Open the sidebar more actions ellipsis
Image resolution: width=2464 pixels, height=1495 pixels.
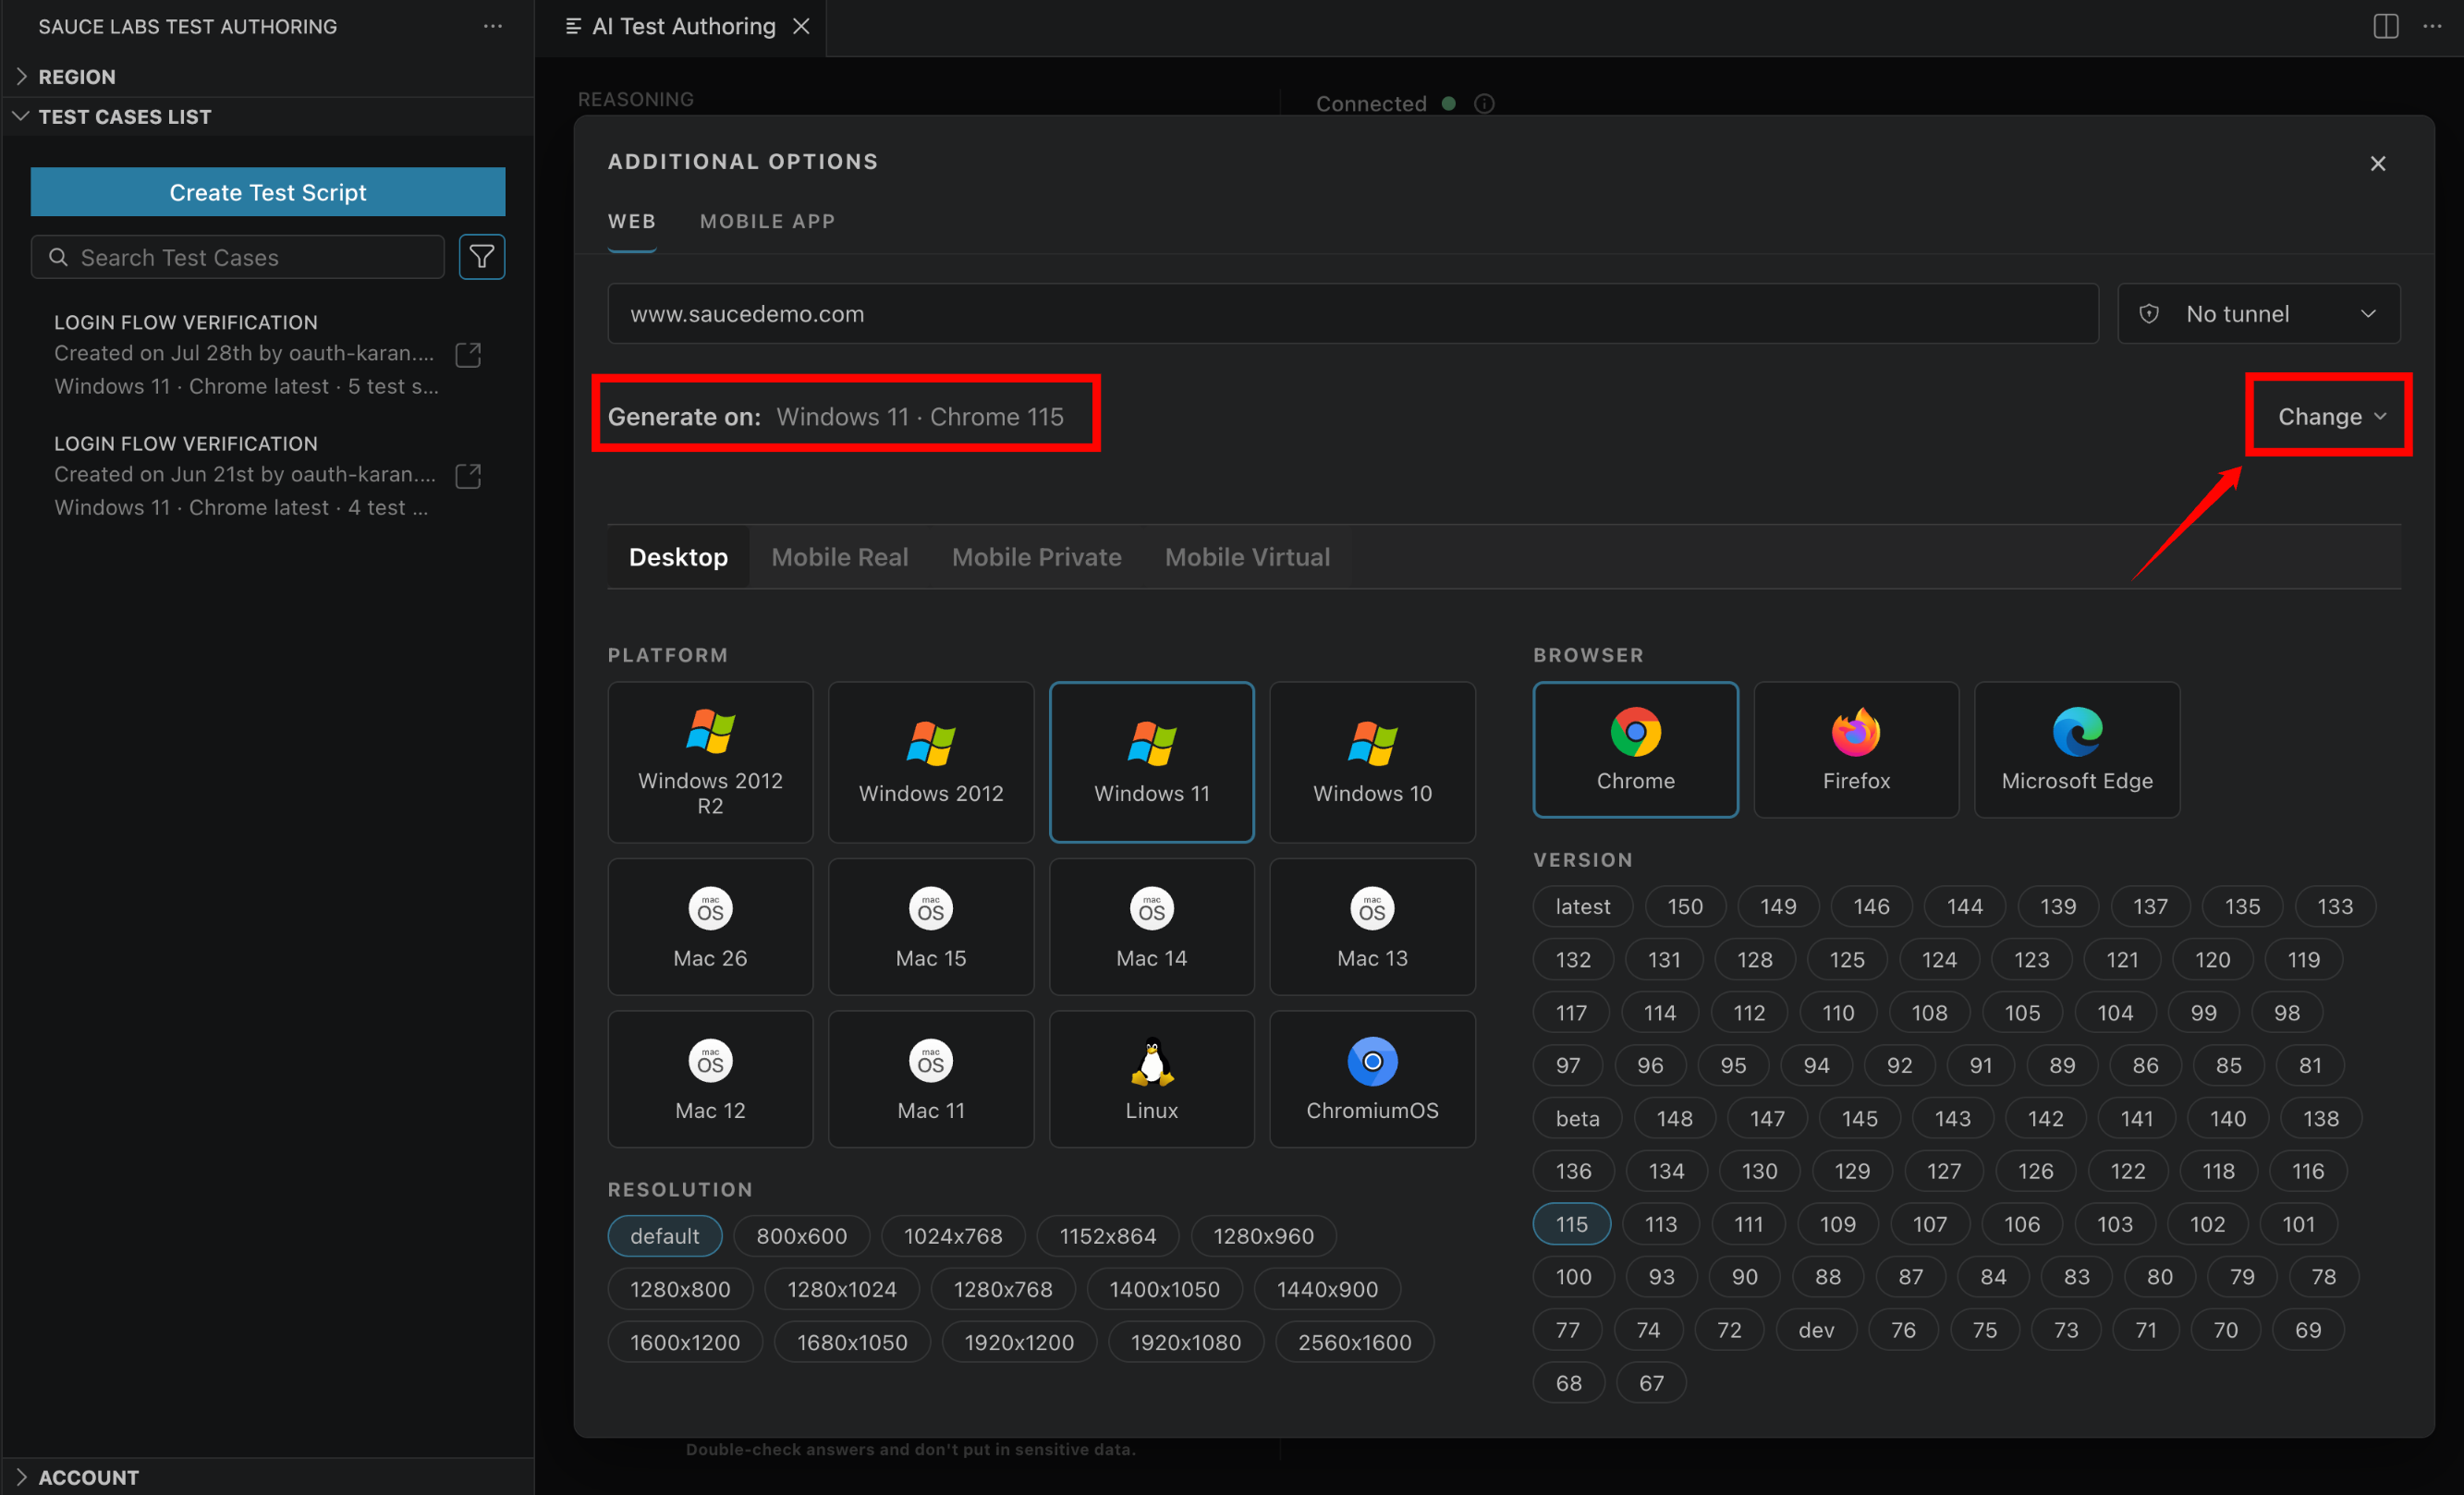pos(493,26)
